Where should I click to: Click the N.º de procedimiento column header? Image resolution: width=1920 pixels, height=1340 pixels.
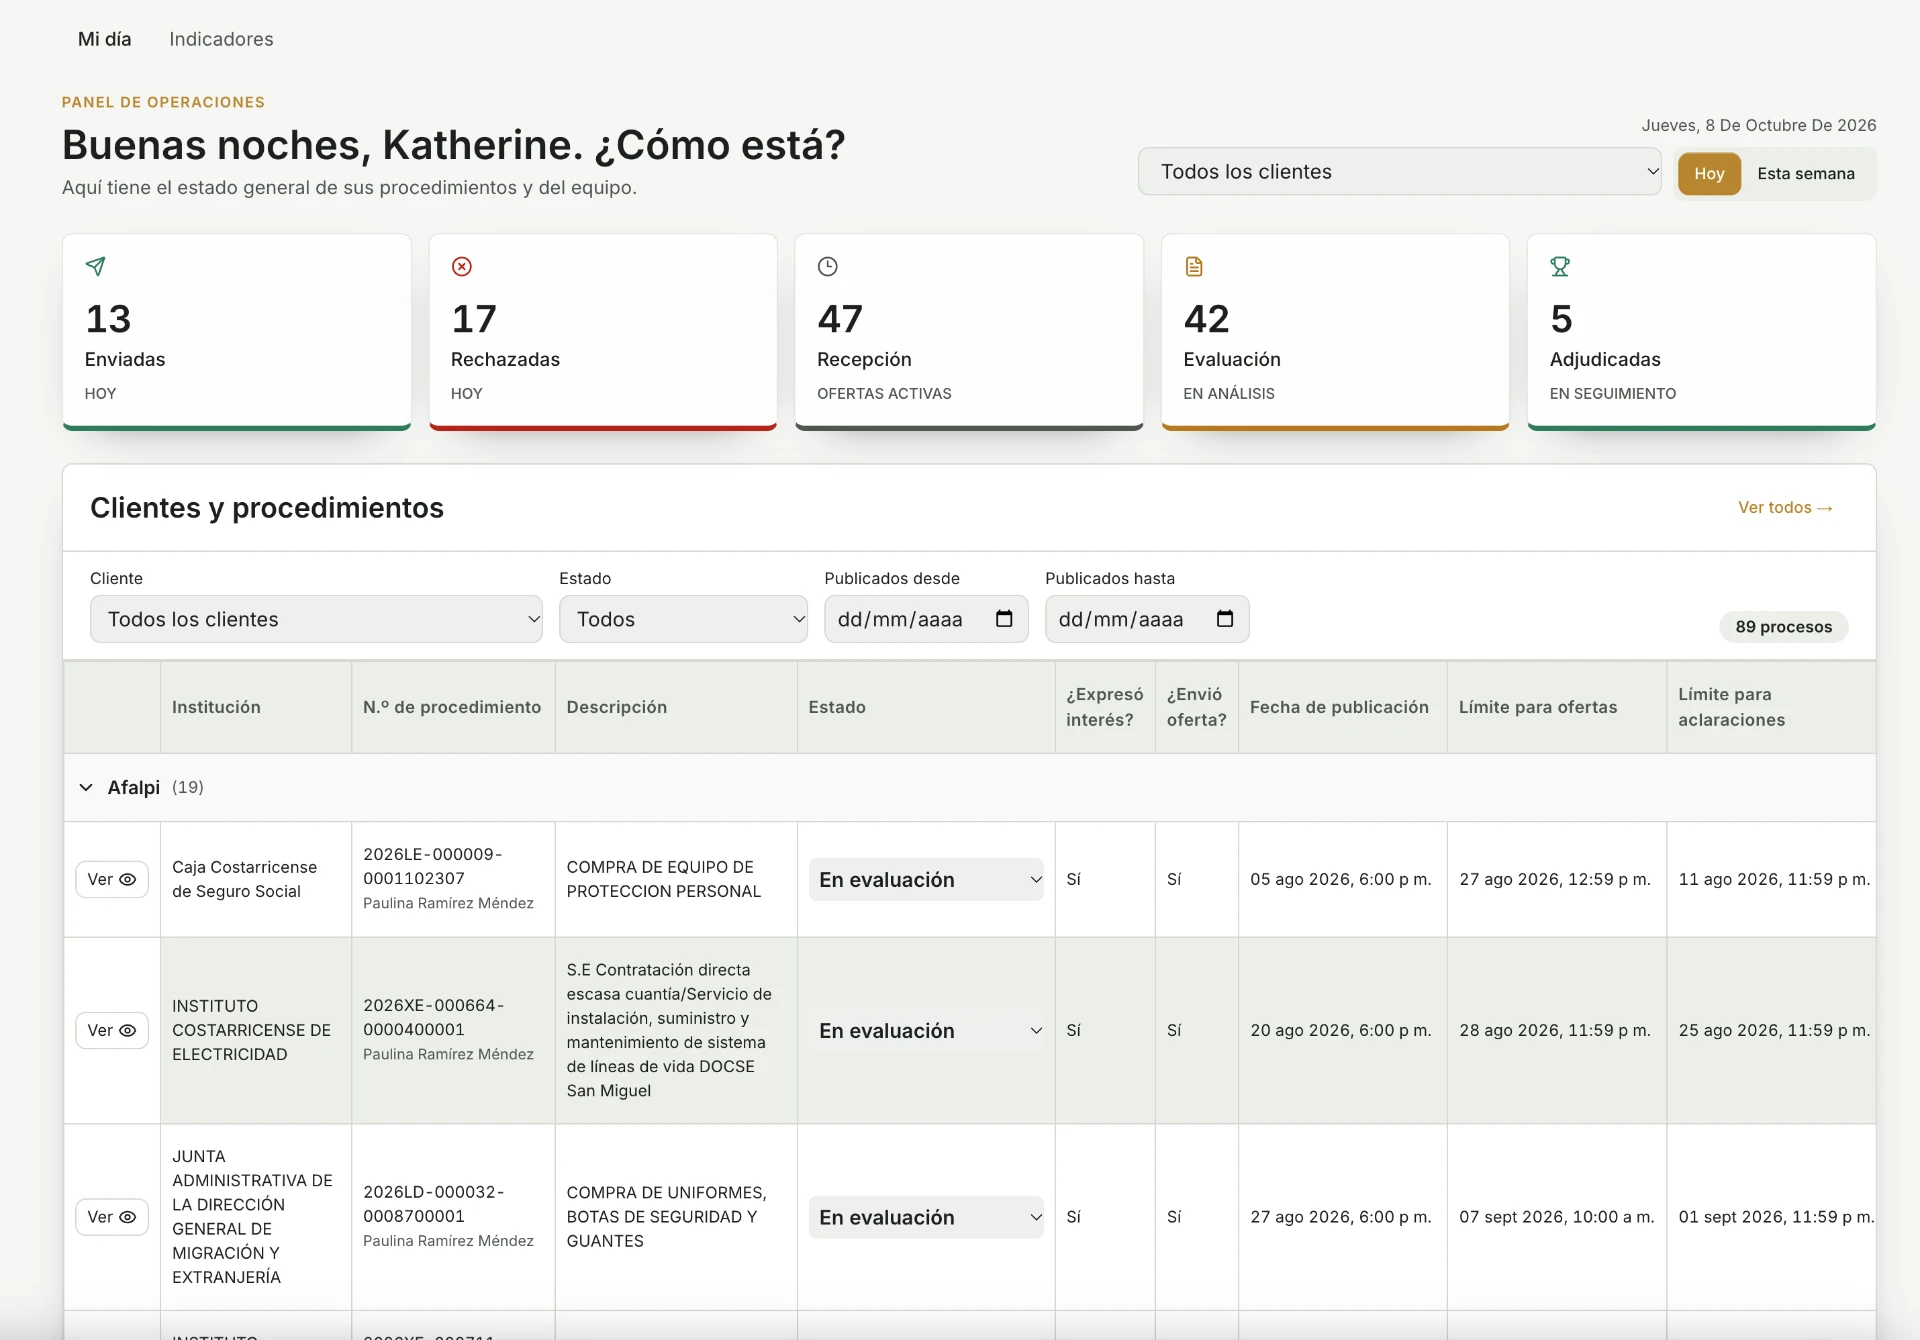pos(452,707)
